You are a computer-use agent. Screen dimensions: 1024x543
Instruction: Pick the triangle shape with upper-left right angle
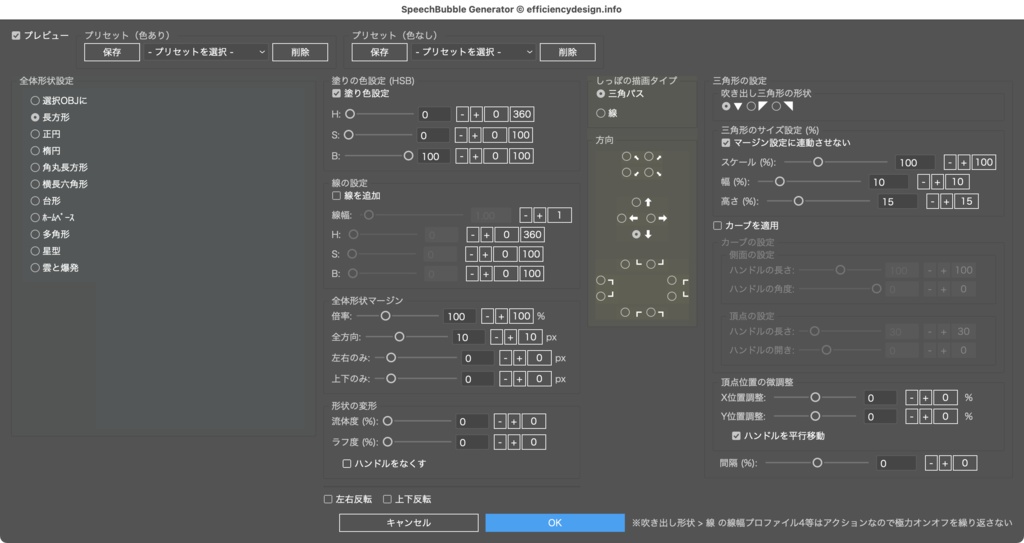(x=751, y=106)
